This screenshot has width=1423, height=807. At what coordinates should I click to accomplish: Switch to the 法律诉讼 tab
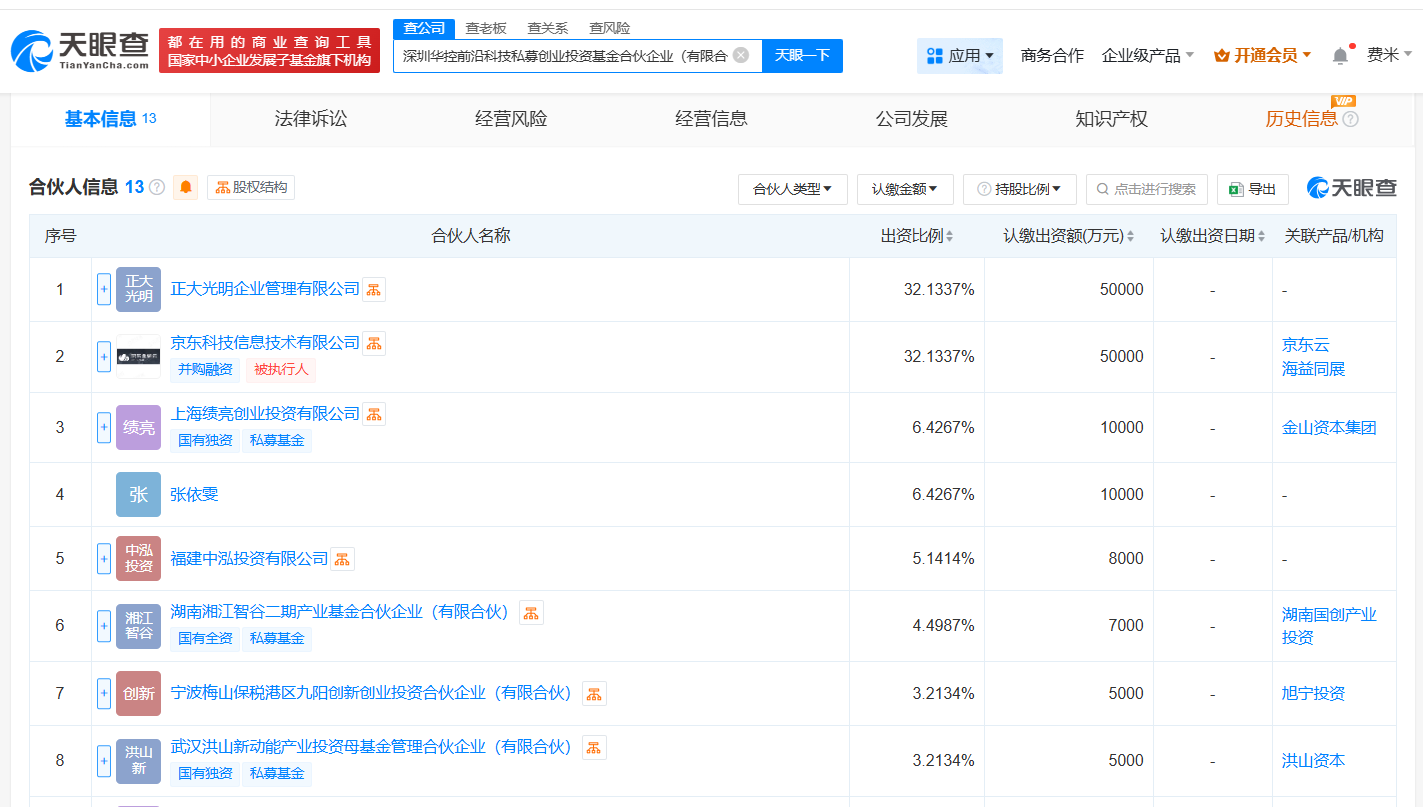[x=311, y=119]
